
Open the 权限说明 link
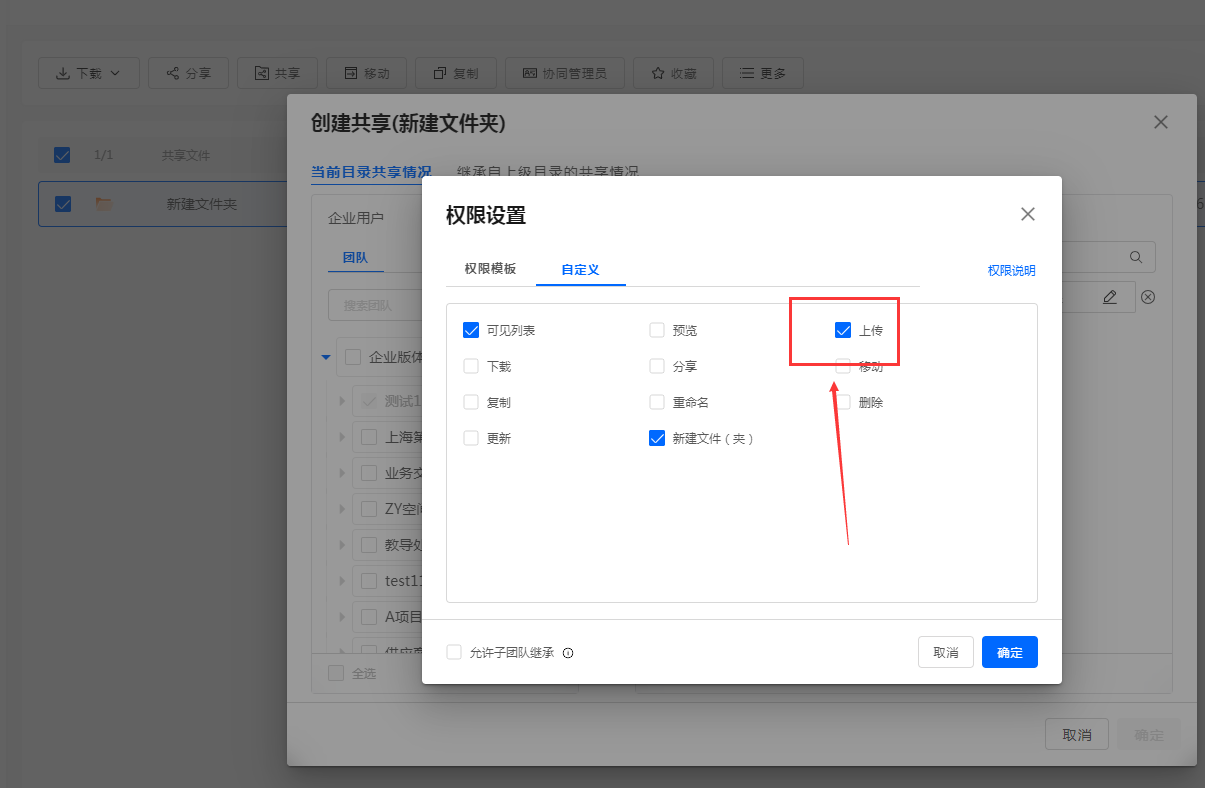pyautogui.click(x=1012, y=270)
